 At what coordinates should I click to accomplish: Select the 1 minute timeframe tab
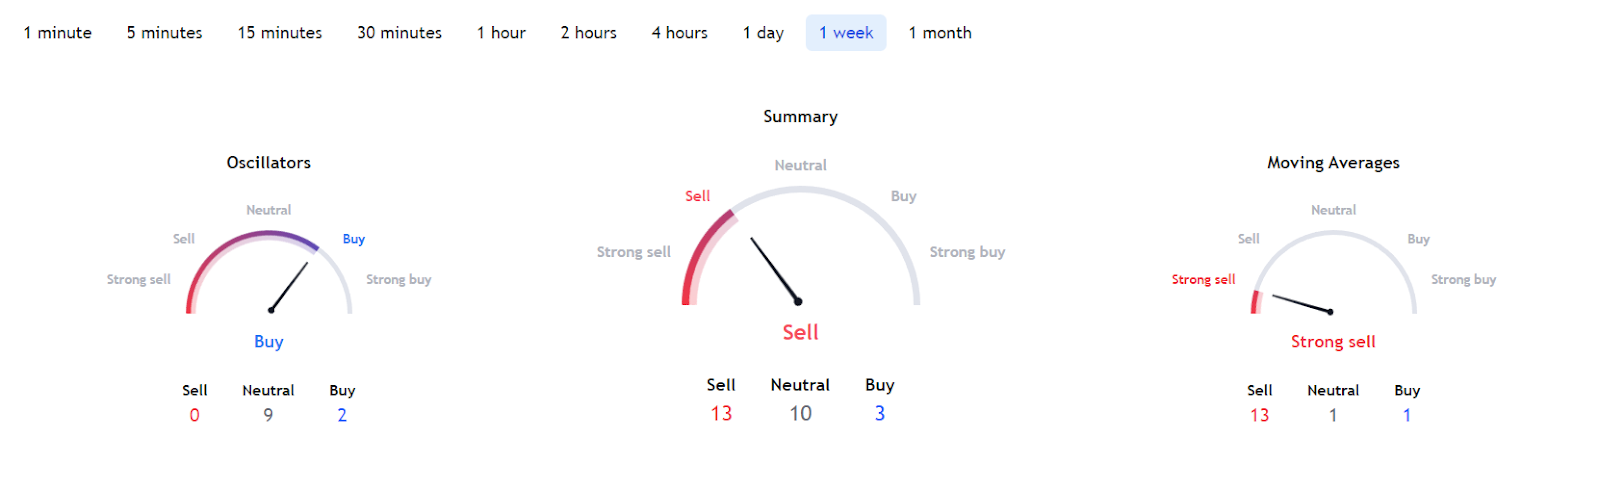coord(58,33)
